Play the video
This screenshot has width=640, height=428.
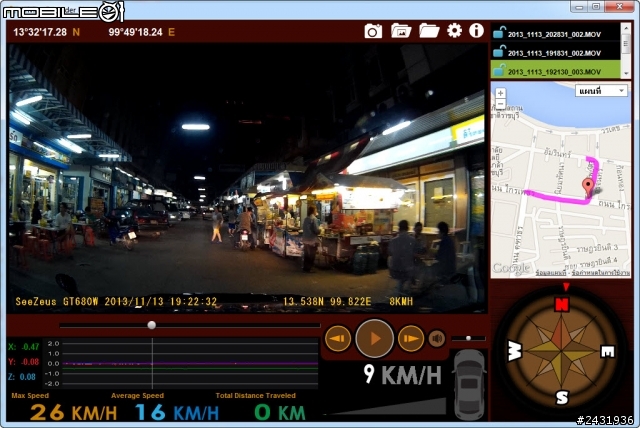(374, 339)
